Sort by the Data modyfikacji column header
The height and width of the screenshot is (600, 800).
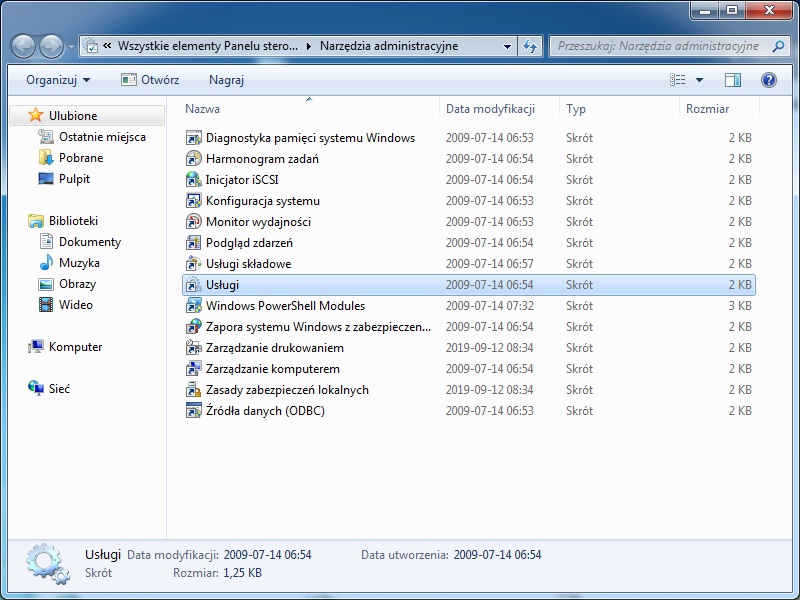[499, 109]
